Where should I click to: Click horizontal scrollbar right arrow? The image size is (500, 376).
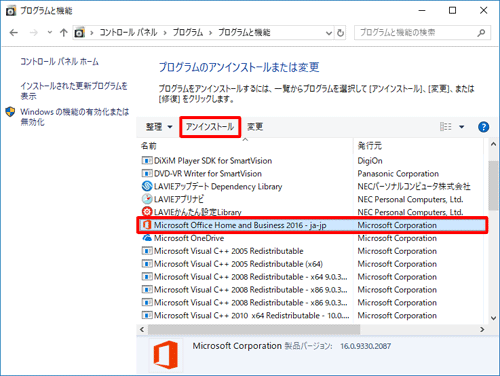click(482, 329)
